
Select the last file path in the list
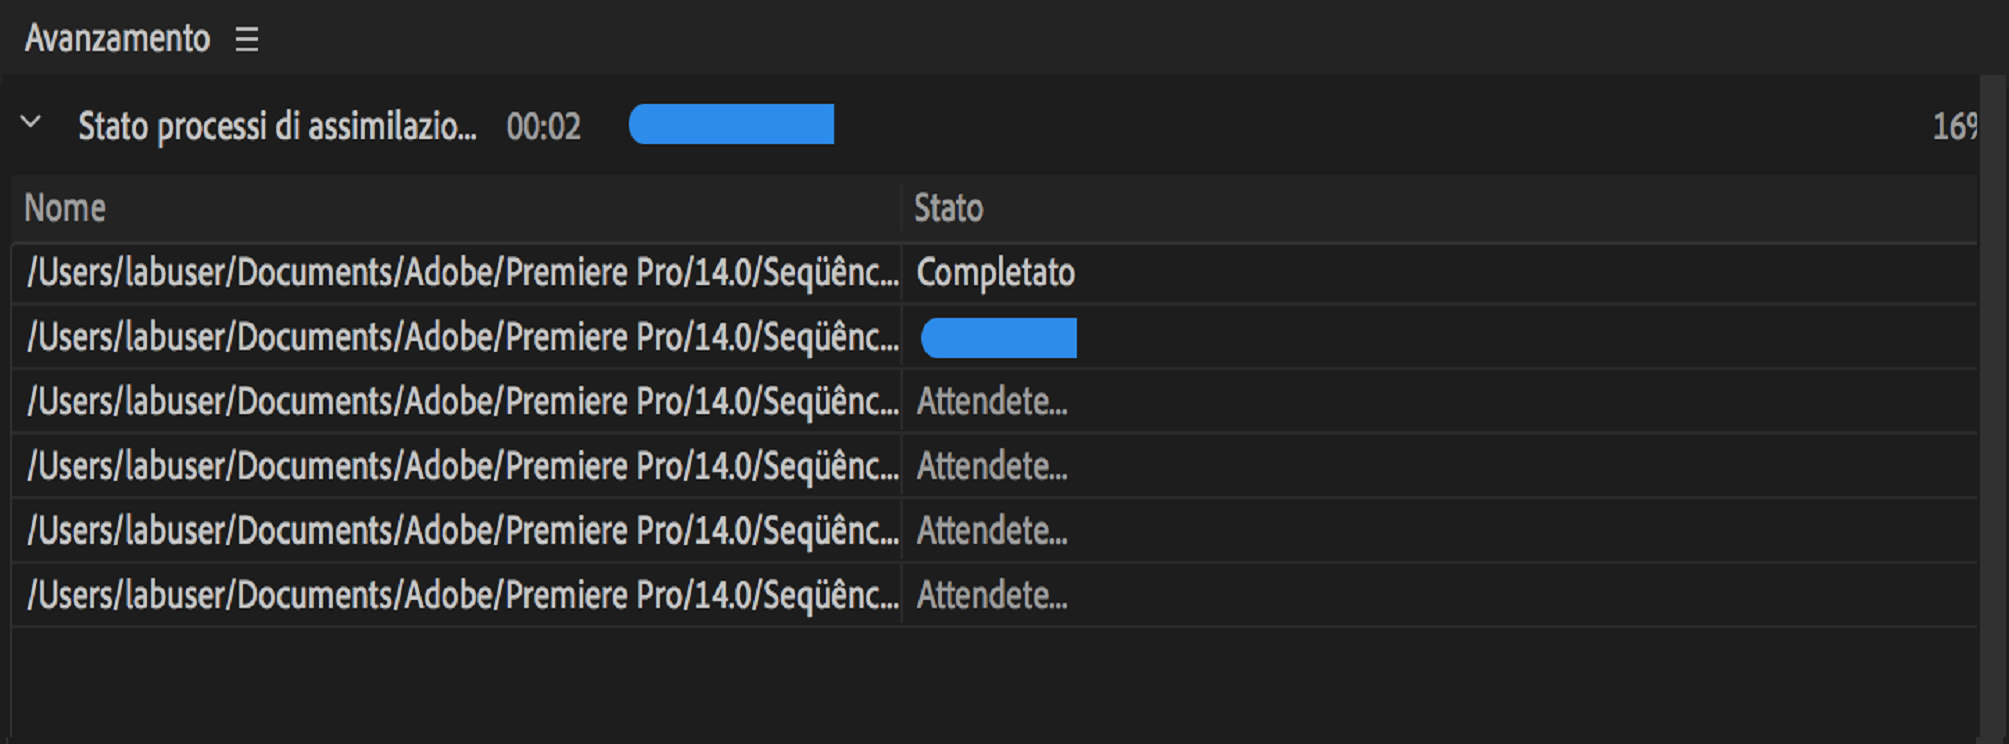462,595
